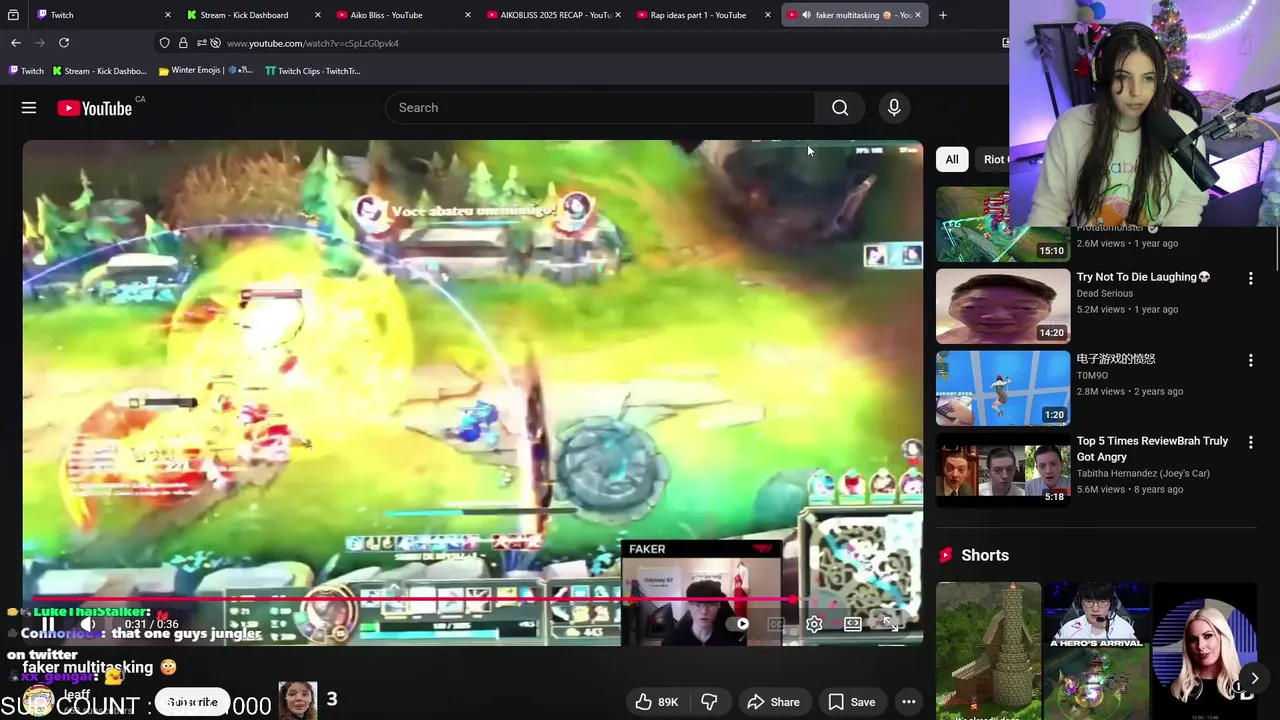This screenshot has height=720, width=1280.
Task: Select the All filter chip
Action: tap(952, 159)
